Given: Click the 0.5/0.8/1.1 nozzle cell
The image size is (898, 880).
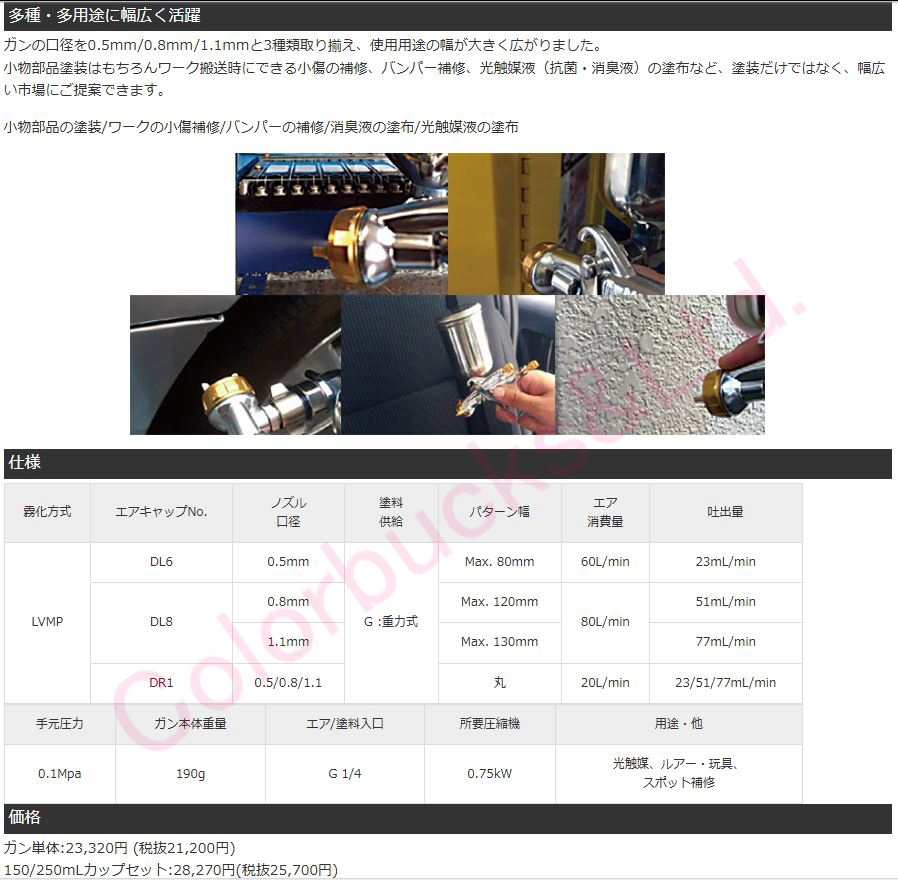Looking at the screenshot, I should click(x=288, y=683).
